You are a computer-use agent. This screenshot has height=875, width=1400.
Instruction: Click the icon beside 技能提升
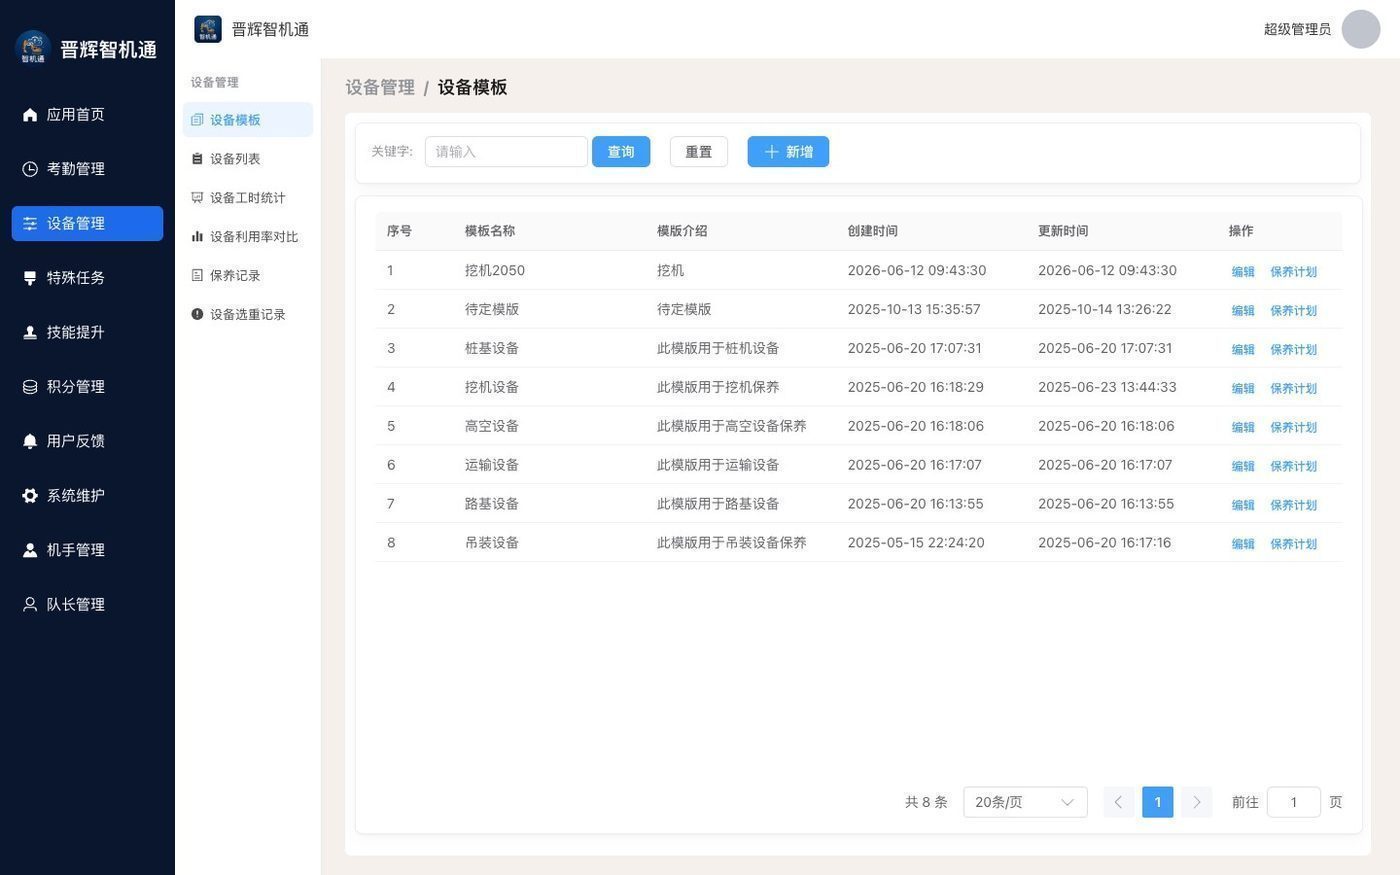30,332
